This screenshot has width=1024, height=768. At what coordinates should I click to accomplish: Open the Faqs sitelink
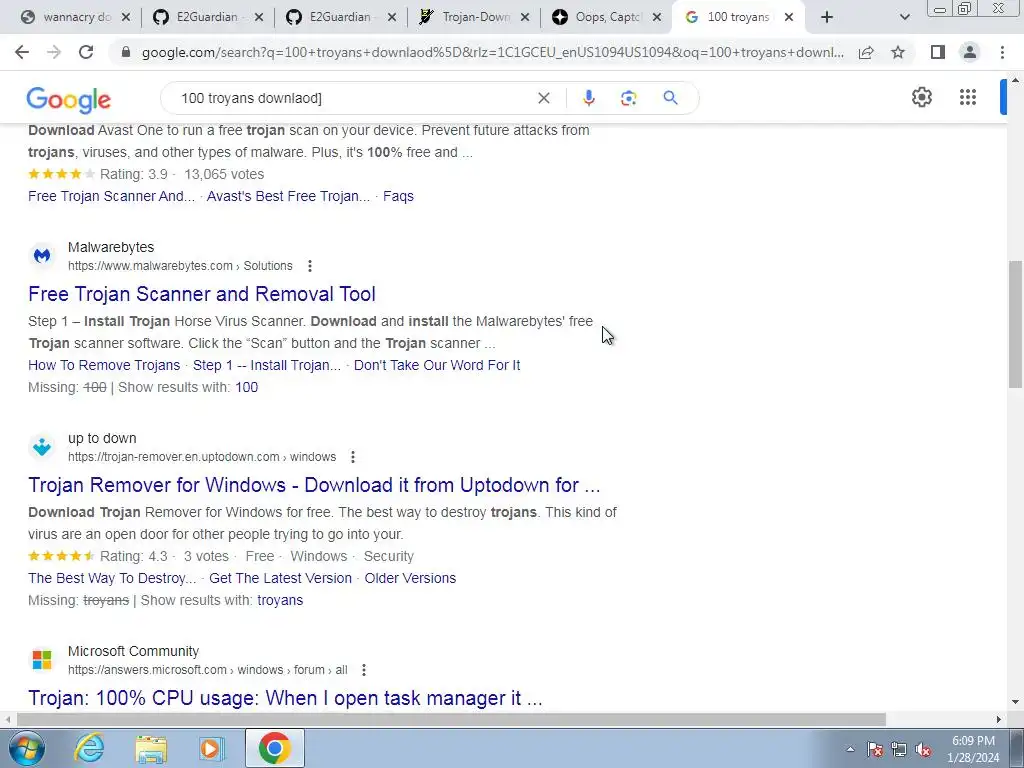coord(398,196)
